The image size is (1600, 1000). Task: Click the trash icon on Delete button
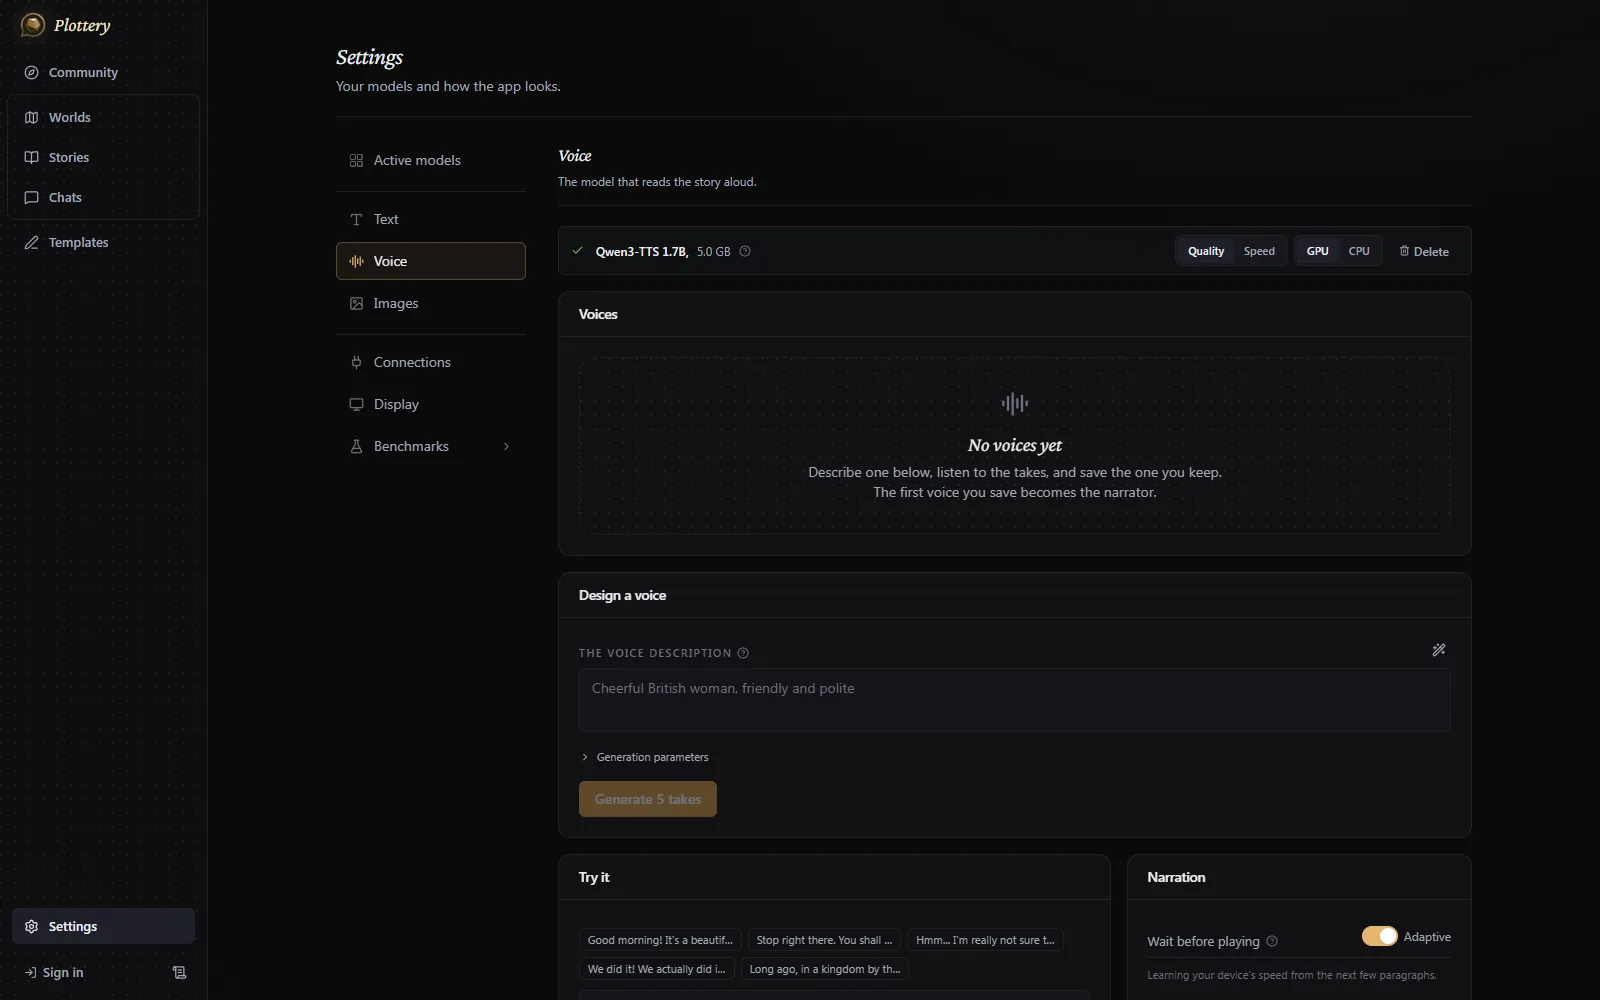click(x=1404, y=251)
